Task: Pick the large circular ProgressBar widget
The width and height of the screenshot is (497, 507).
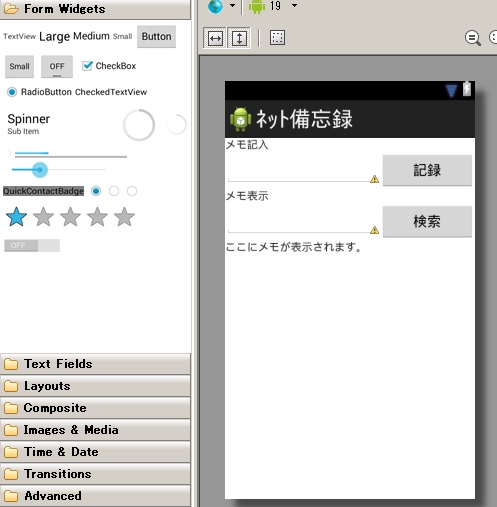Action: (139, 125)
